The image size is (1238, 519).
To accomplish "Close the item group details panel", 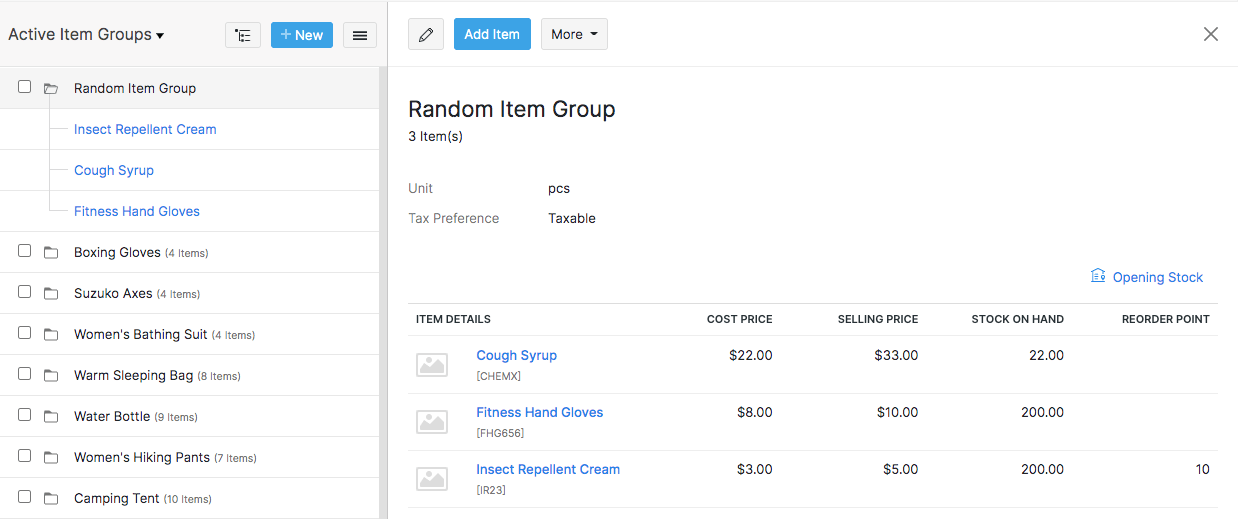I will tap(1211, 34).
